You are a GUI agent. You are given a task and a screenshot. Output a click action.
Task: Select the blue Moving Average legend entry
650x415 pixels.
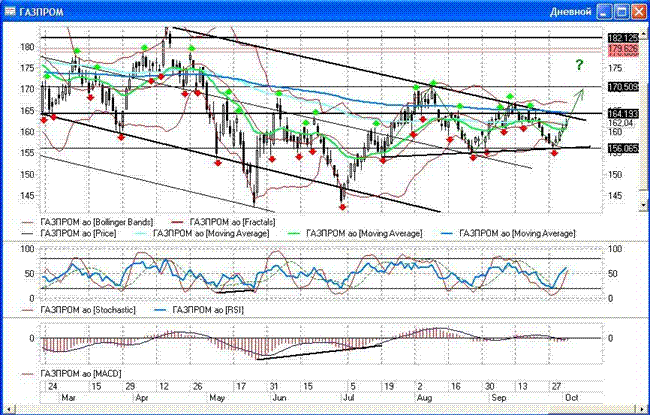[x=508, y=233]
